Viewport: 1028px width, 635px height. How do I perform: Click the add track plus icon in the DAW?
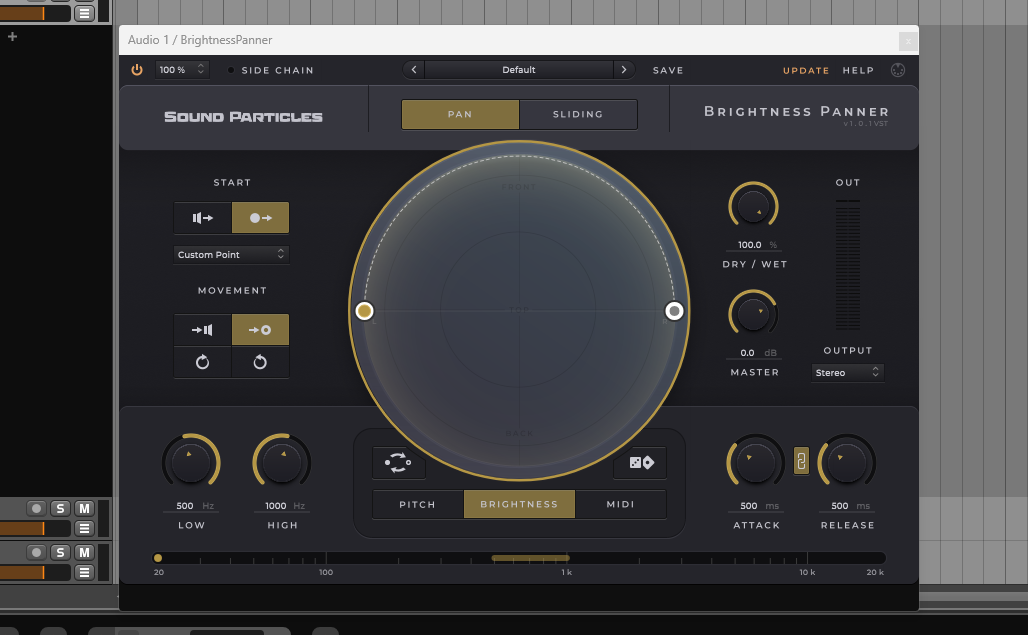12,37
